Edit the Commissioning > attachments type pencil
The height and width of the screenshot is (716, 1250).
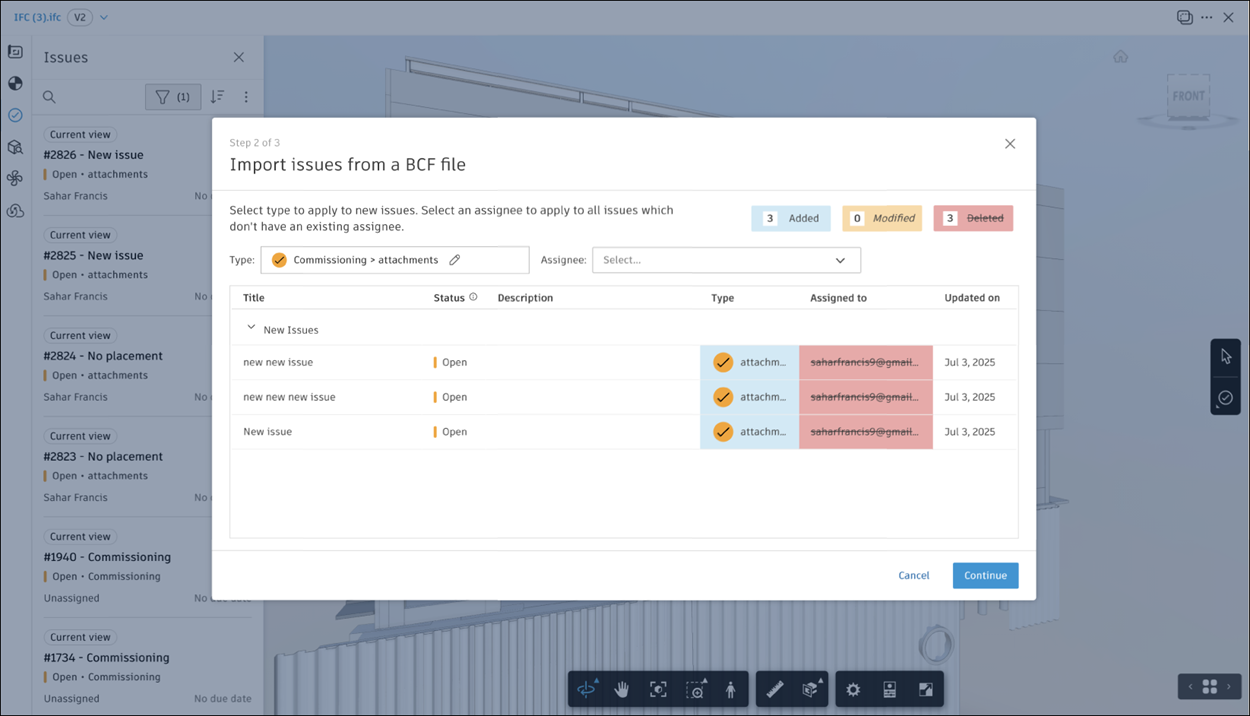coord(455,260)
